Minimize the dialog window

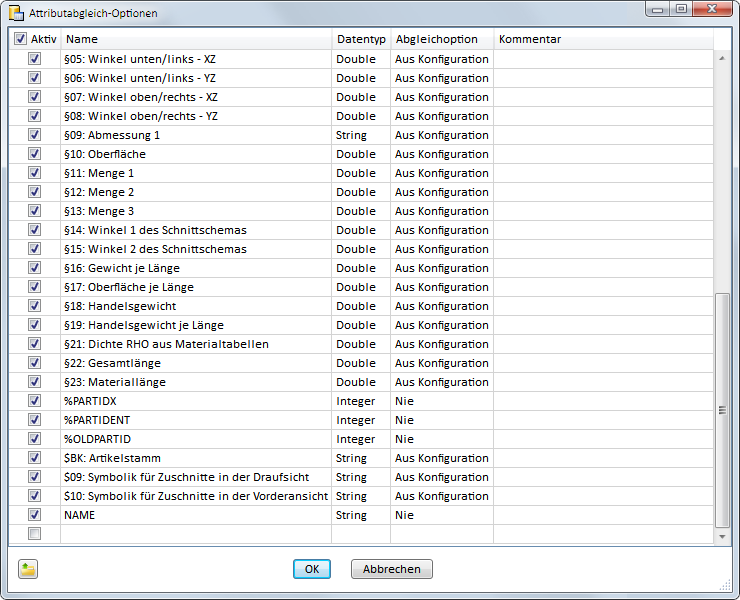(658, 9)
